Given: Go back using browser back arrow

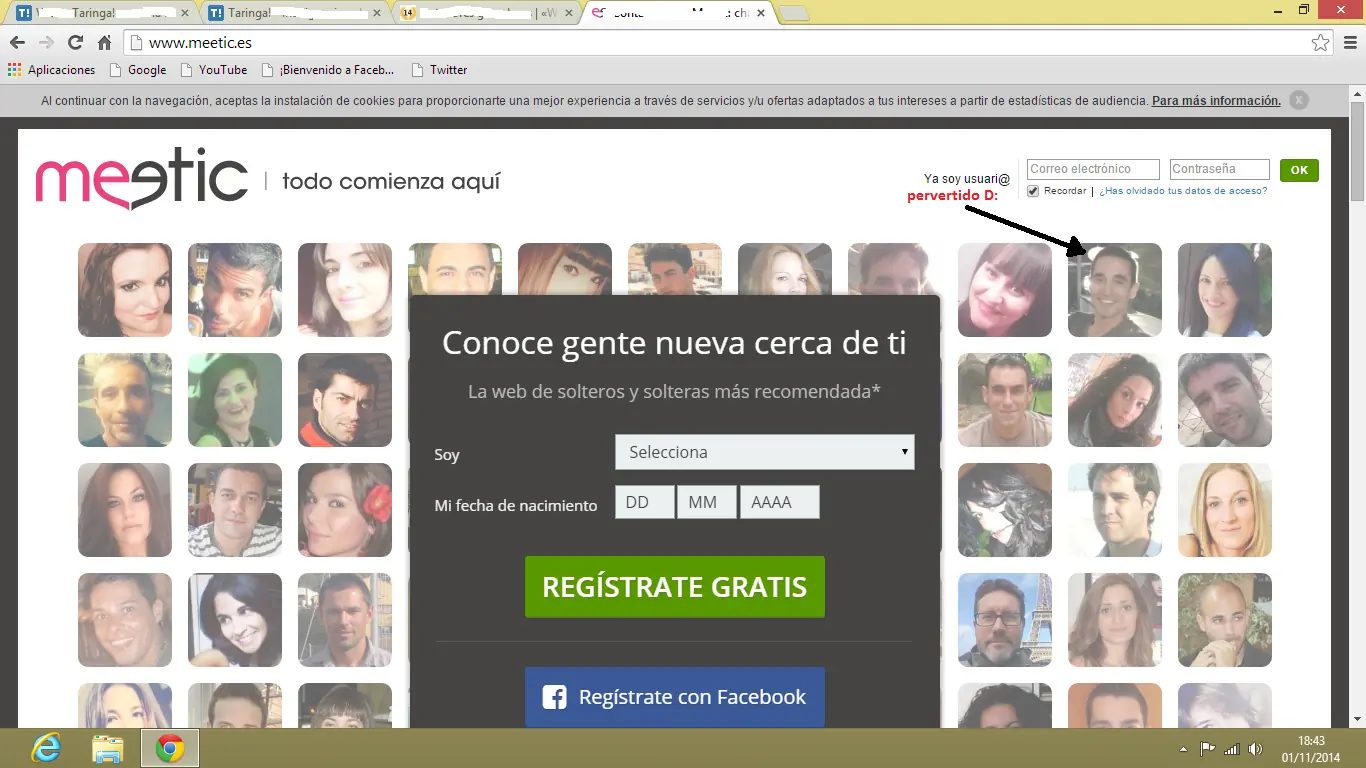Looking at the screenshot, I should pos(17,43).
